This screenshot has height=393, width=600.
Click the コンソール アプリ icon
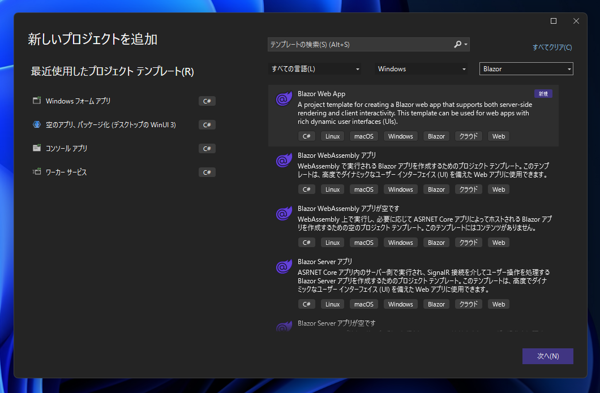click(x=37, y=148)
